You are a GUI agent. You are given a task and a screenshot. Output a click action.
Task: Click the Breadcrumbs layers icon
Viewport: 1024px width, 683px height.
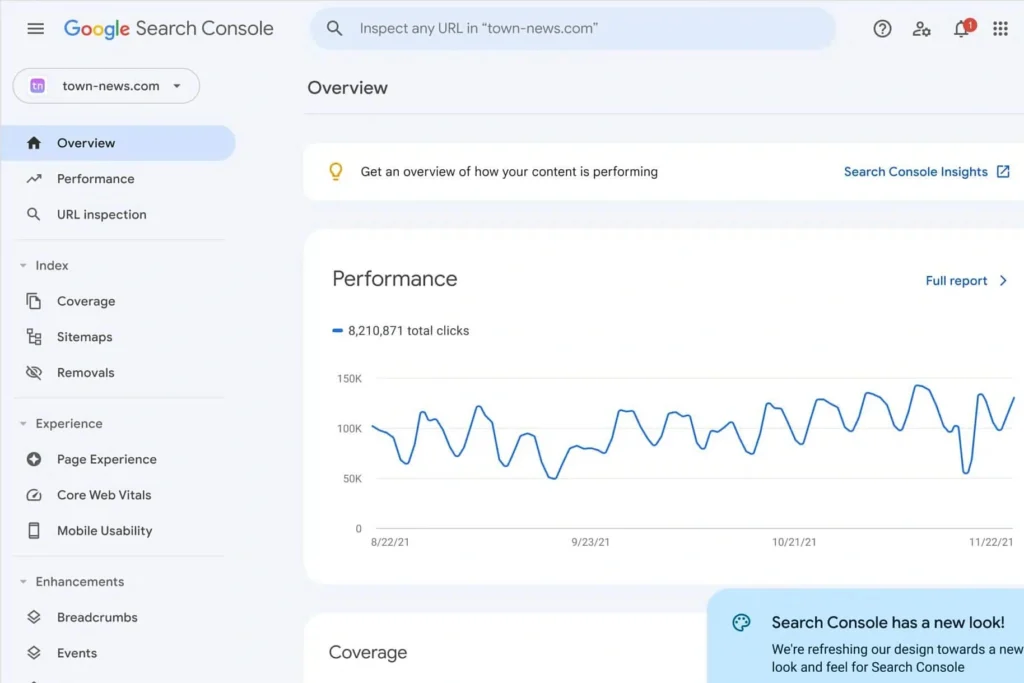point(34,617)
